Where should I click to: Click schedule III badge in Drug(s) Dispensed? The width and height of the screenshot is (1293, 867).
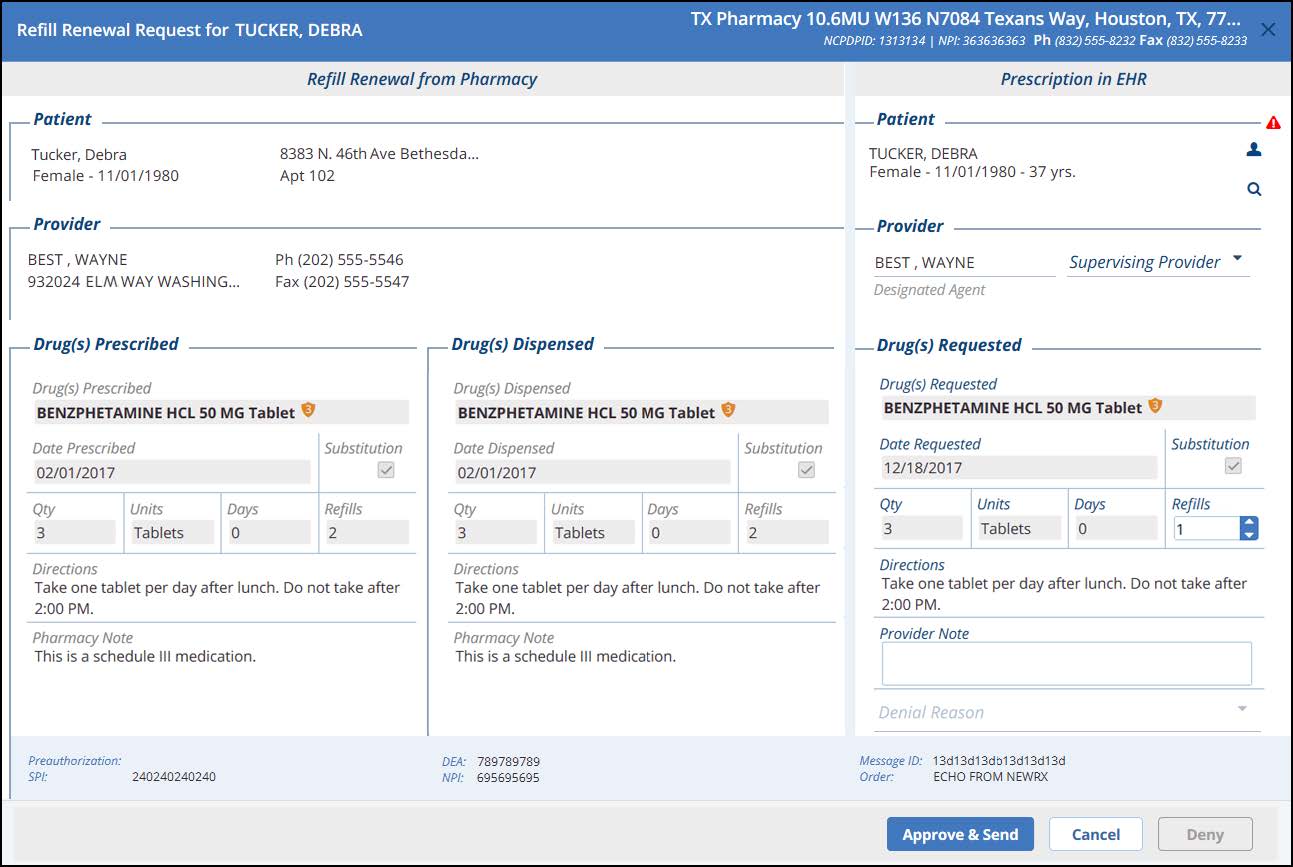[728, 411]
